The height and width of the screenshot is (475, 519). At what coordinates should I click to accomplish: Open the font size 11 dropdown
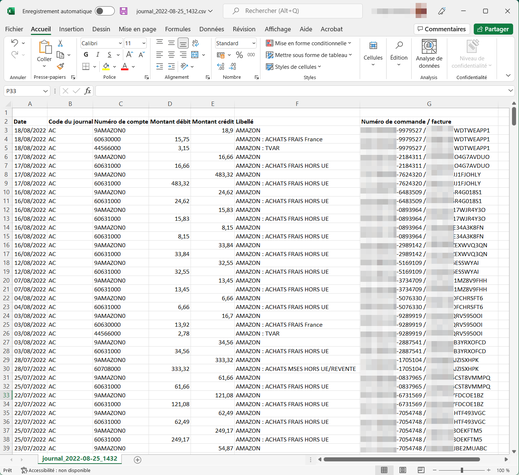144,43
